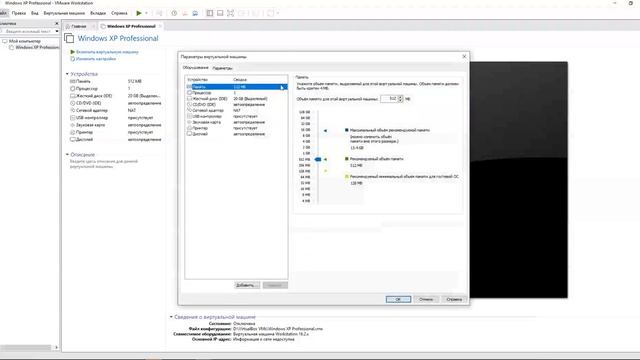
Task: Click the library horizontal scrollbar
Action: coord(27,348)
